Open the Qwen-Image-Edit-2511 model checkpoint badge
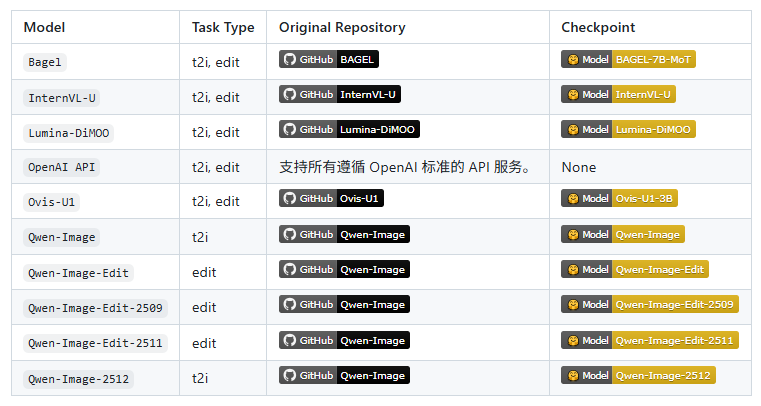761x406 pixels. click(x=650, y=340)
